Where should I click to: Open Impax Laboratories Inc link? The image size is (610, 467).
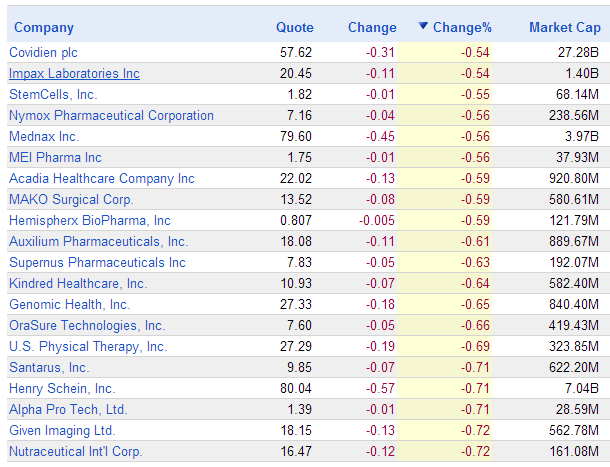point(74,73)
